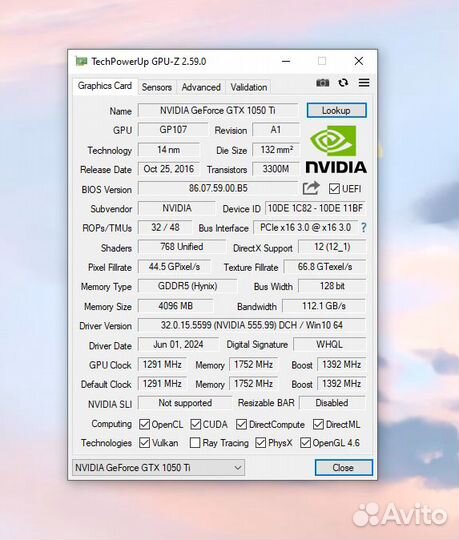Click the Bus Width field 128 bit

[x=332, y=286]
